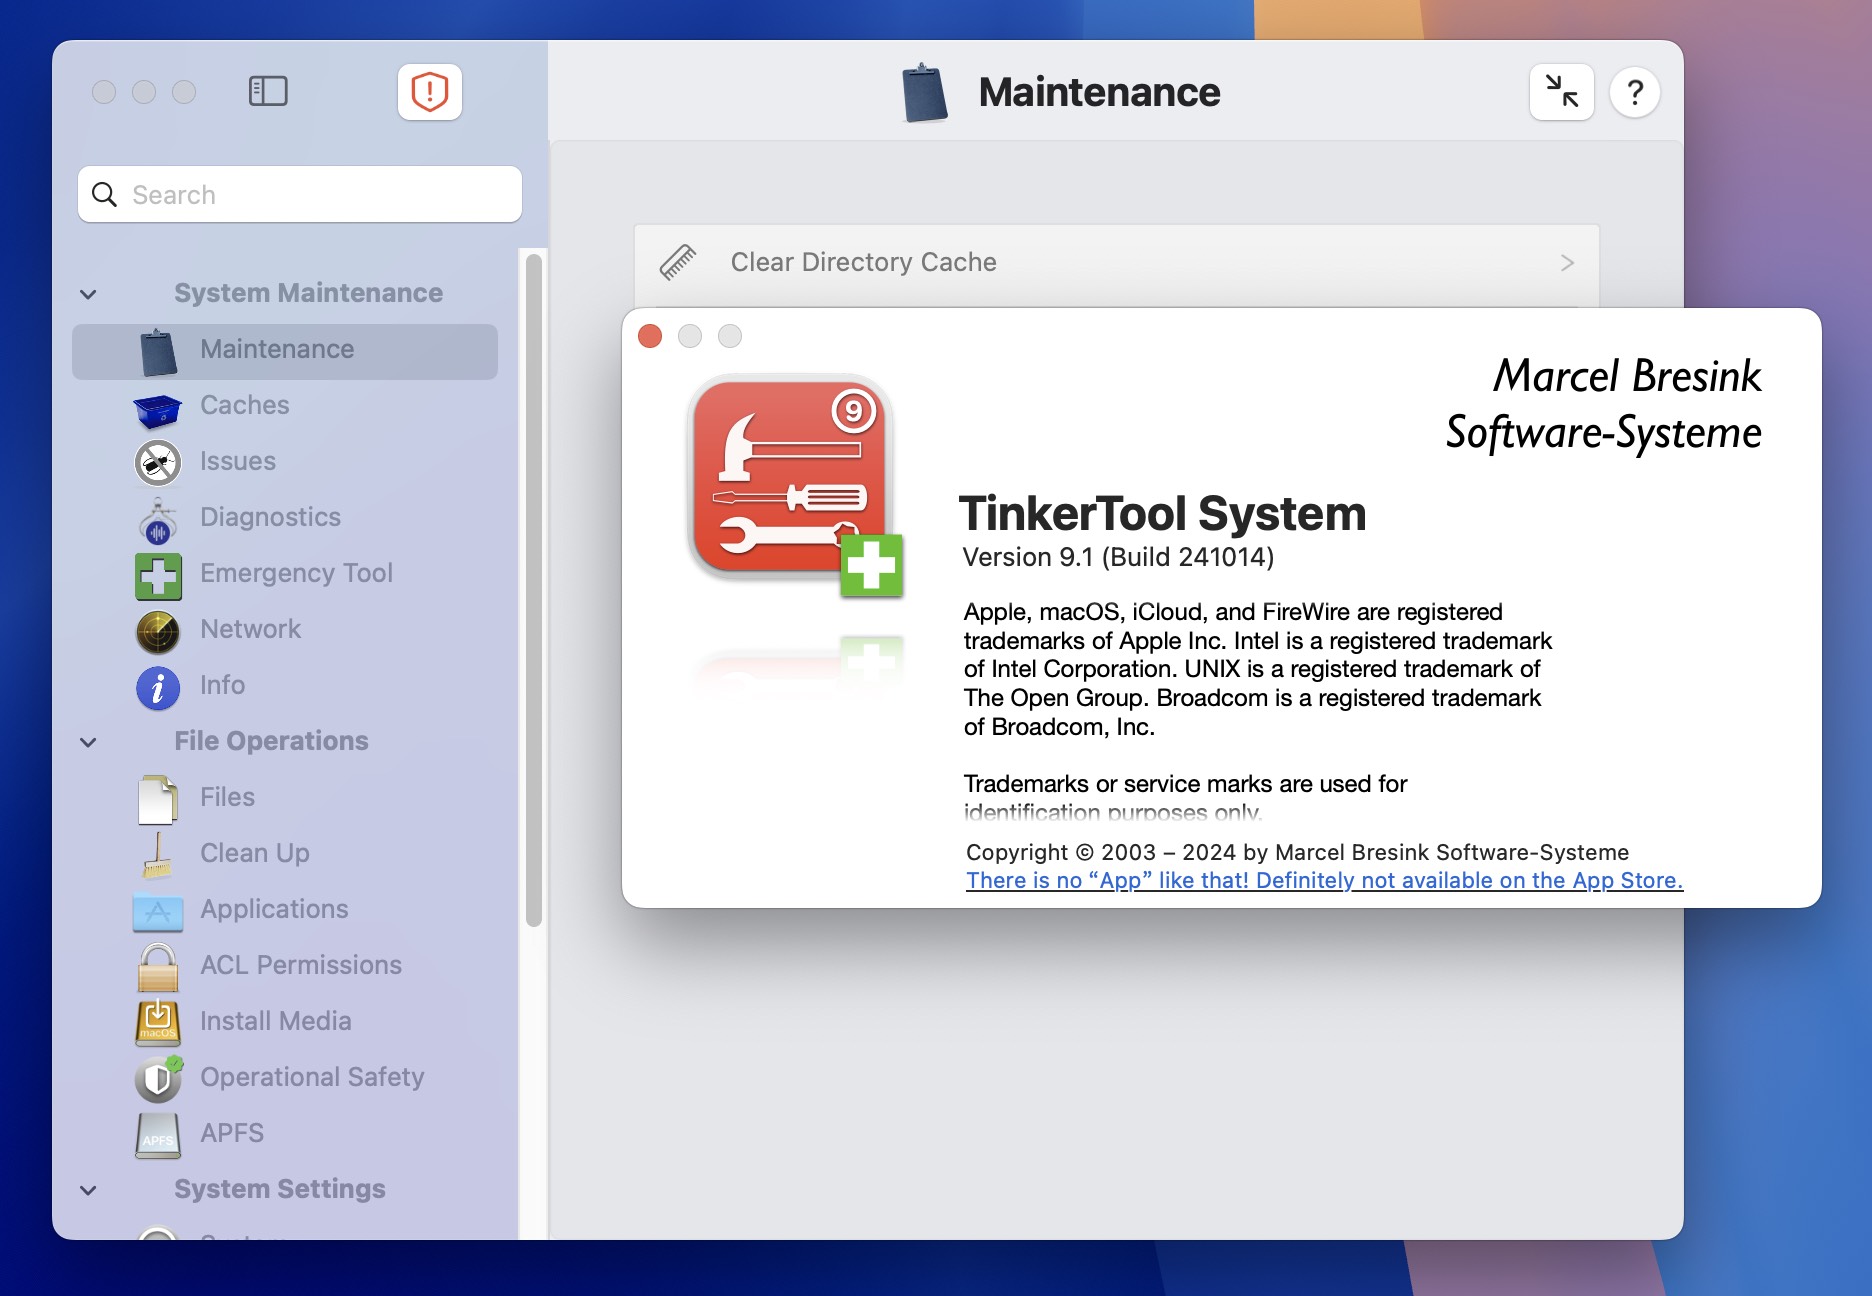Click the green Emergency Tool cross icon
The width and height of the screenshot is (1872, 1296).
point(158,576)
